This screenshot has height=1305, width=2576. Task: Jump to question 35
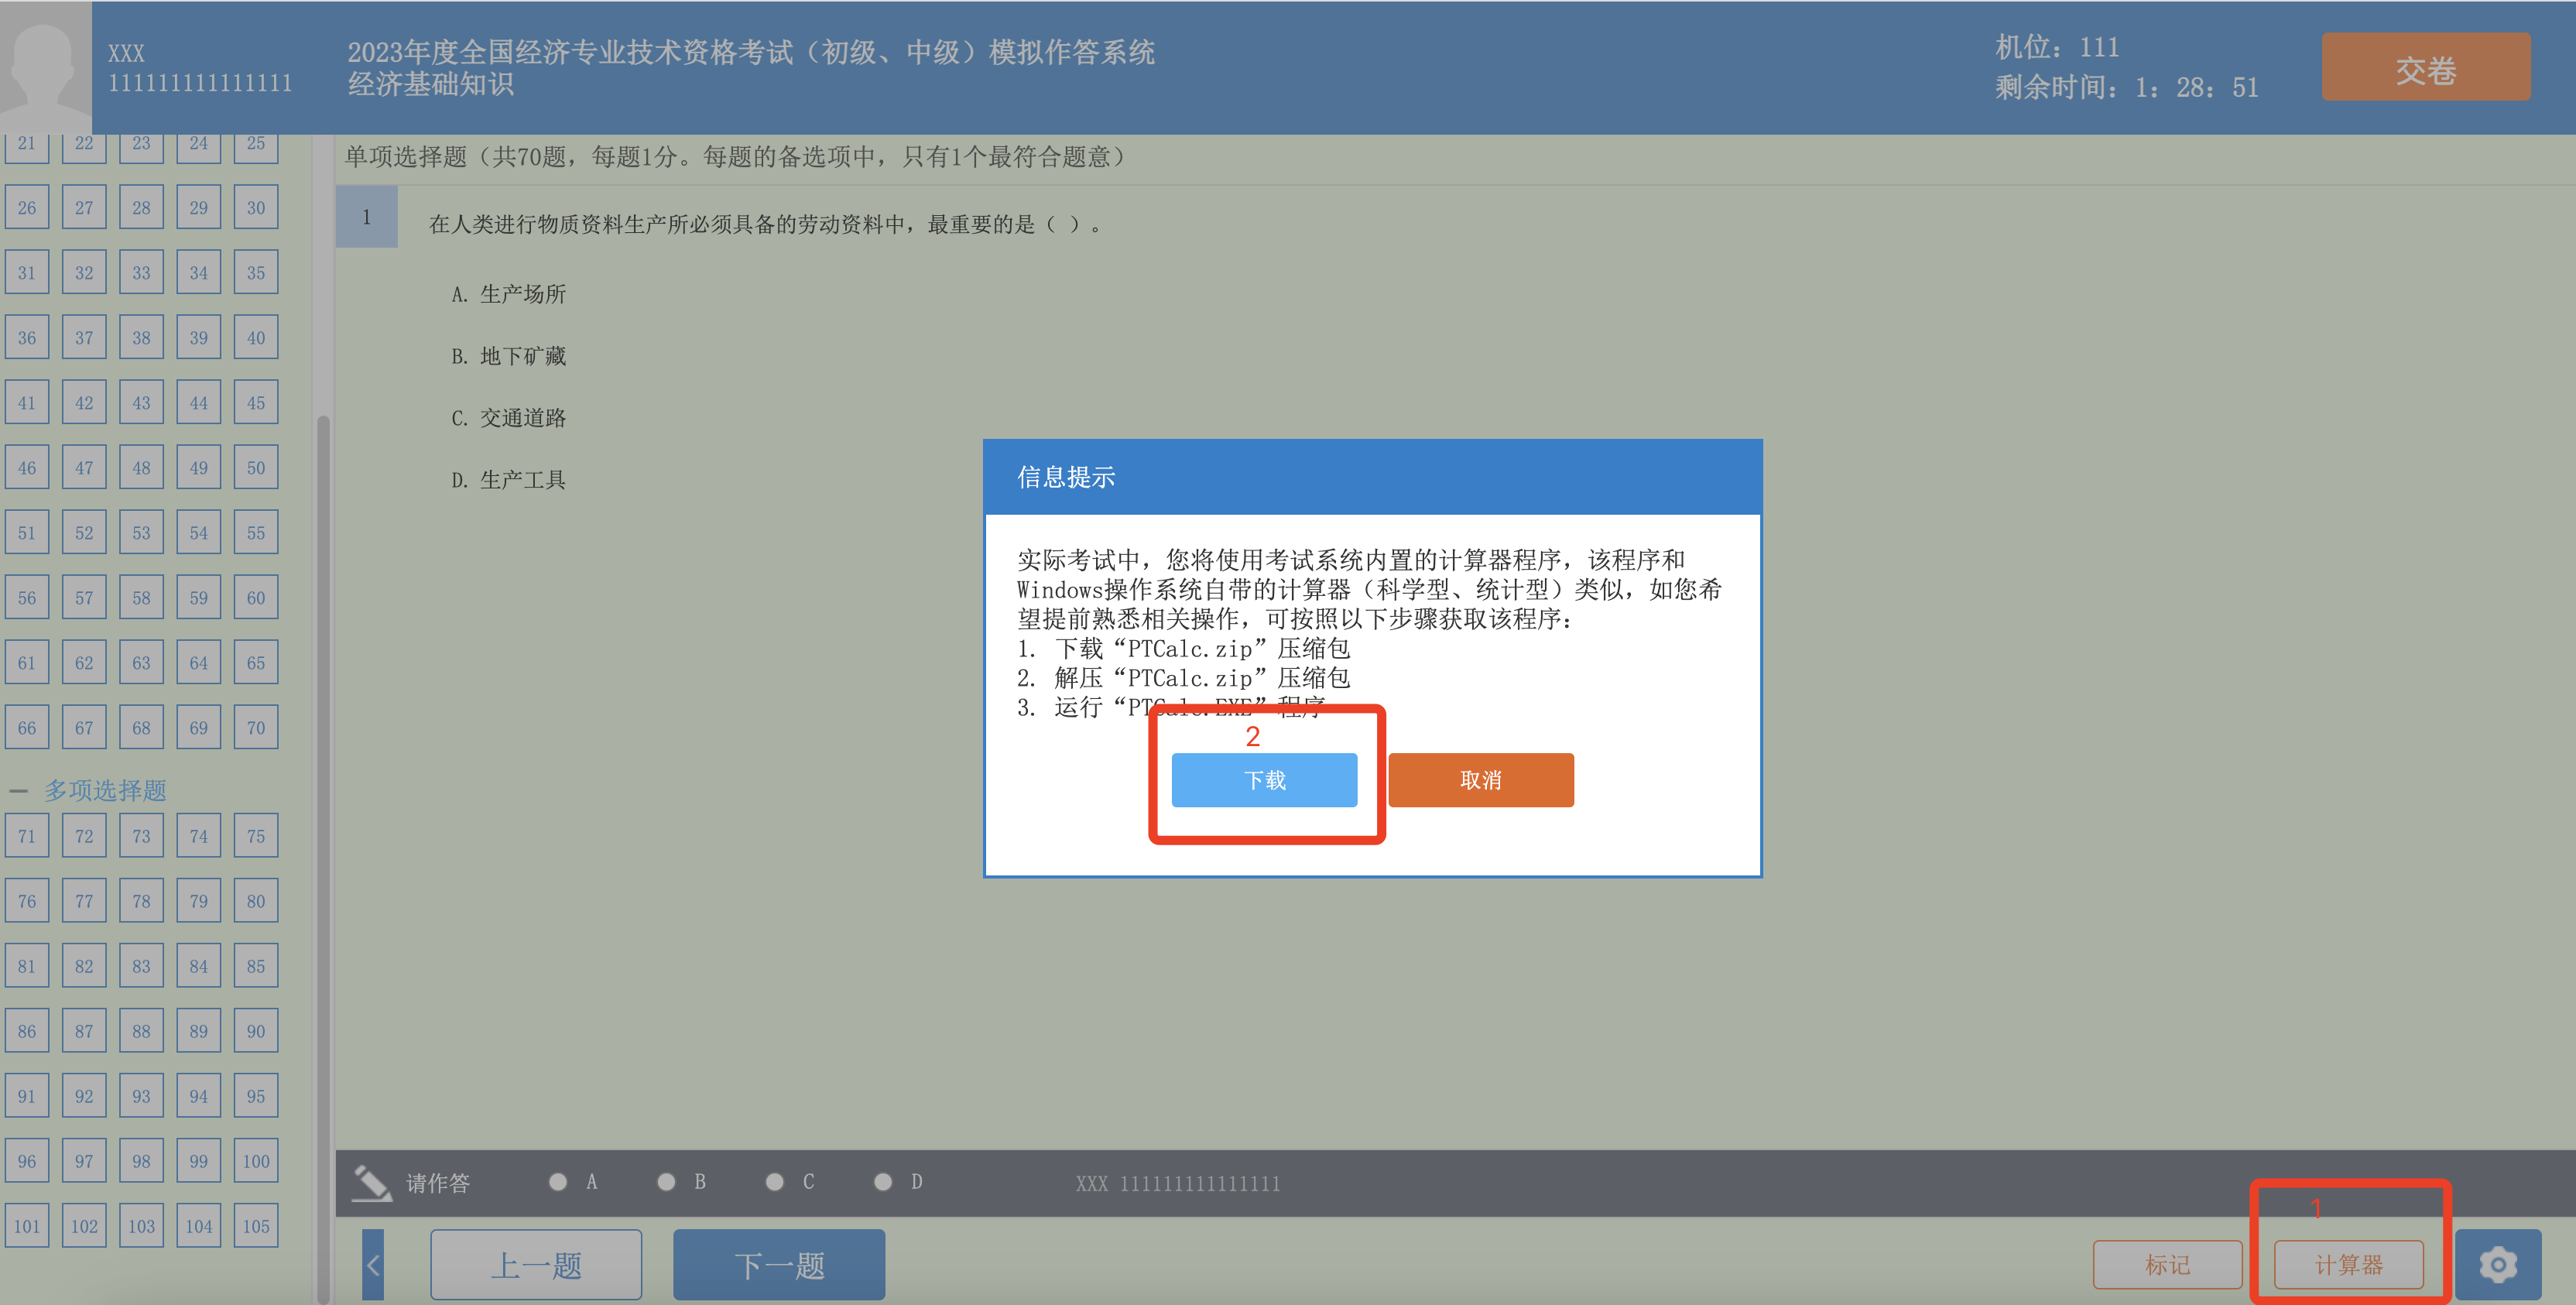[x=256, y=273]
